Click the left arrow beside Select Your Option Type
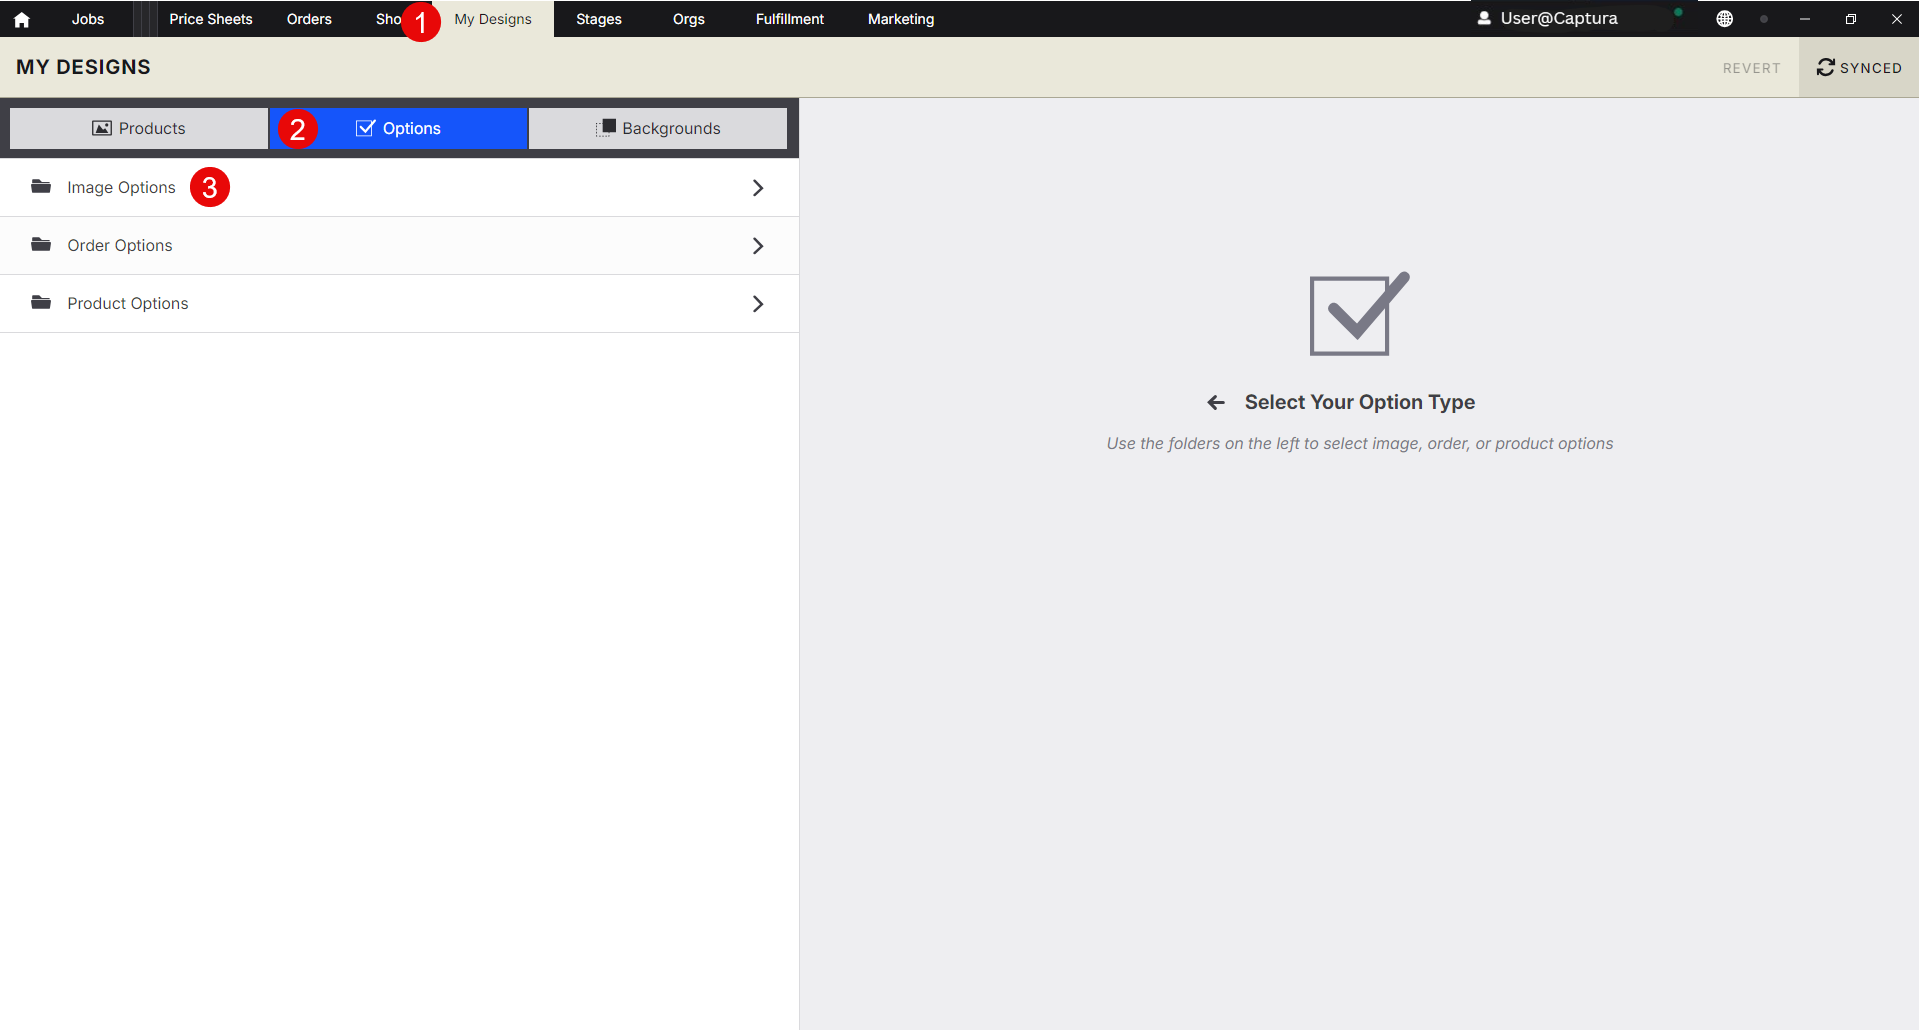 [1216, 402]
